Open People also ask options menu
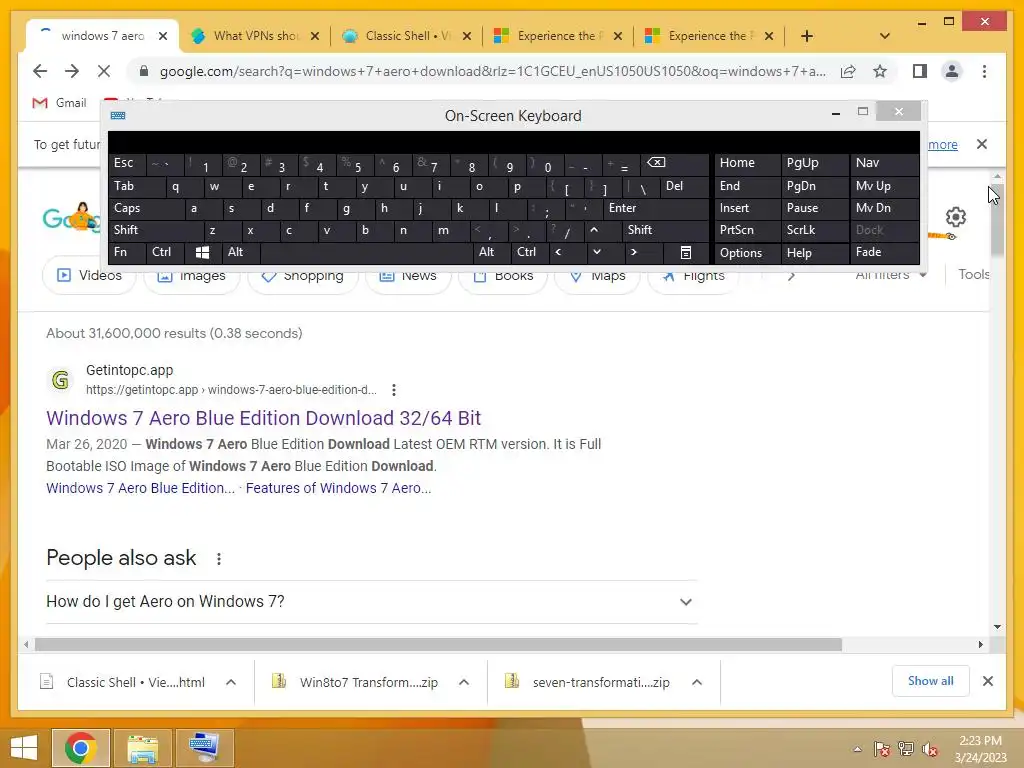This screenshot has width=1024, height=768. click(x=219, y=559)
